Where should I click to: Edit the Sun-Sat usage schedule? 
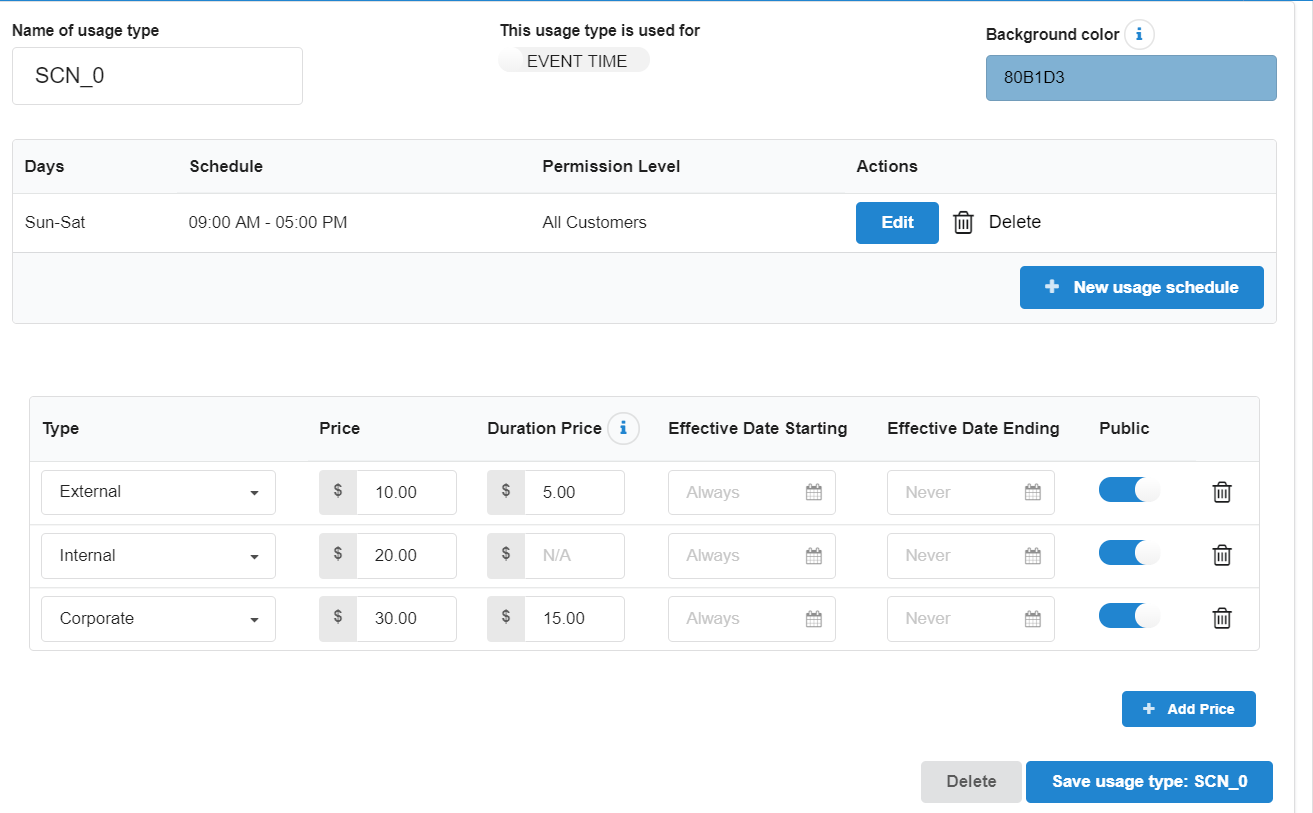click(897, 222)
